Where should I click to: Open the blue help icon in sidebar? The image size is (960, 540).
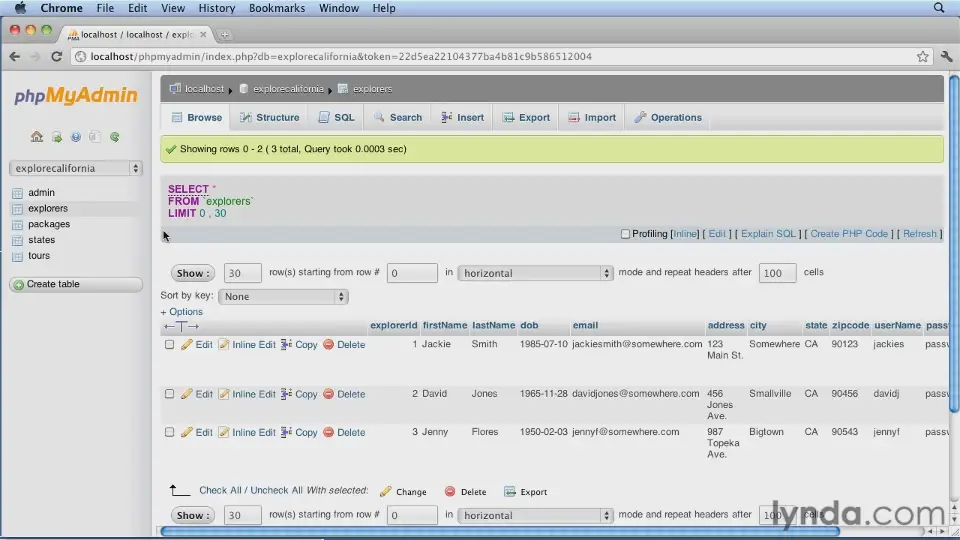coord(75,137)
